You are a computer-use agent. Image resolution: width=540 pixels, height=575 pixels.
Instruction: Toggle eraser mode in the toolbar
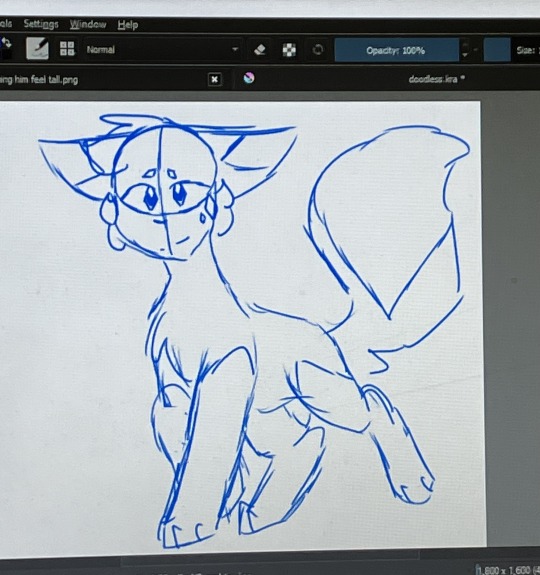coord(260,50)
